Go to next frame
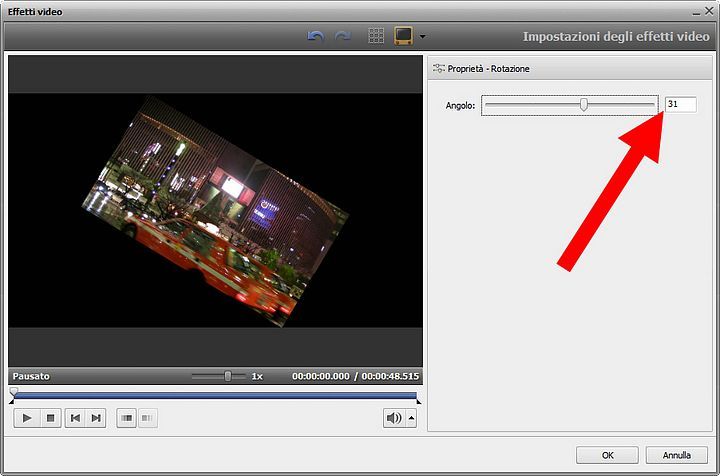Image resolution: width=720 pixels, height=476 pixels. coord(96,418)
